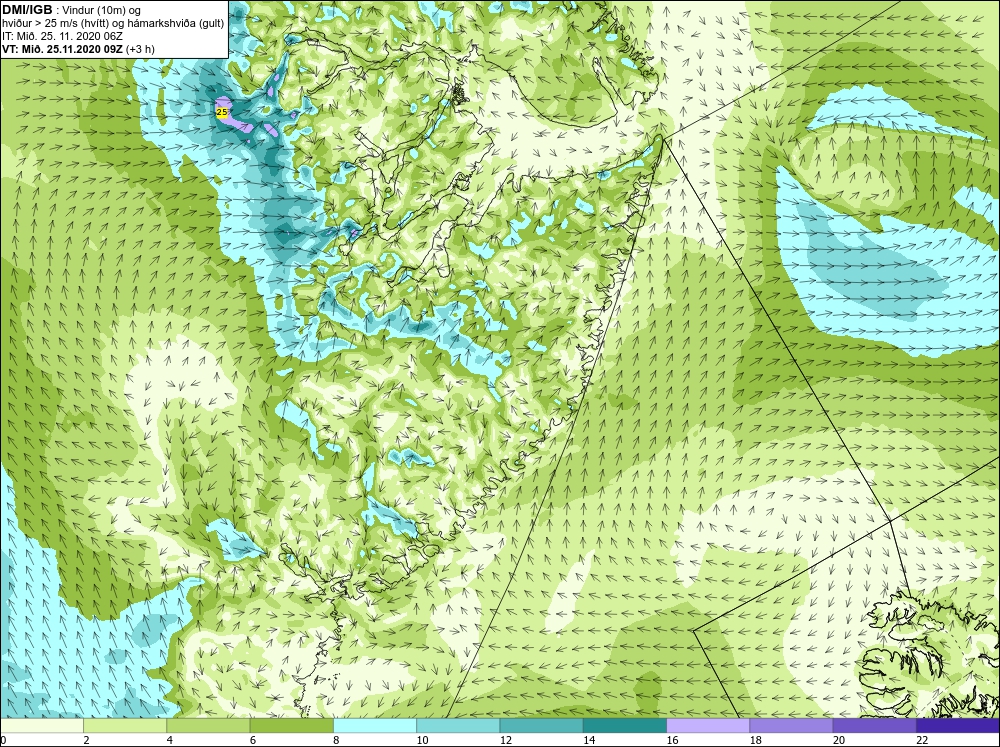Select the 2–4 m/s light green swatch
The height and width of the screenshot is (747, 1000).
125,726
